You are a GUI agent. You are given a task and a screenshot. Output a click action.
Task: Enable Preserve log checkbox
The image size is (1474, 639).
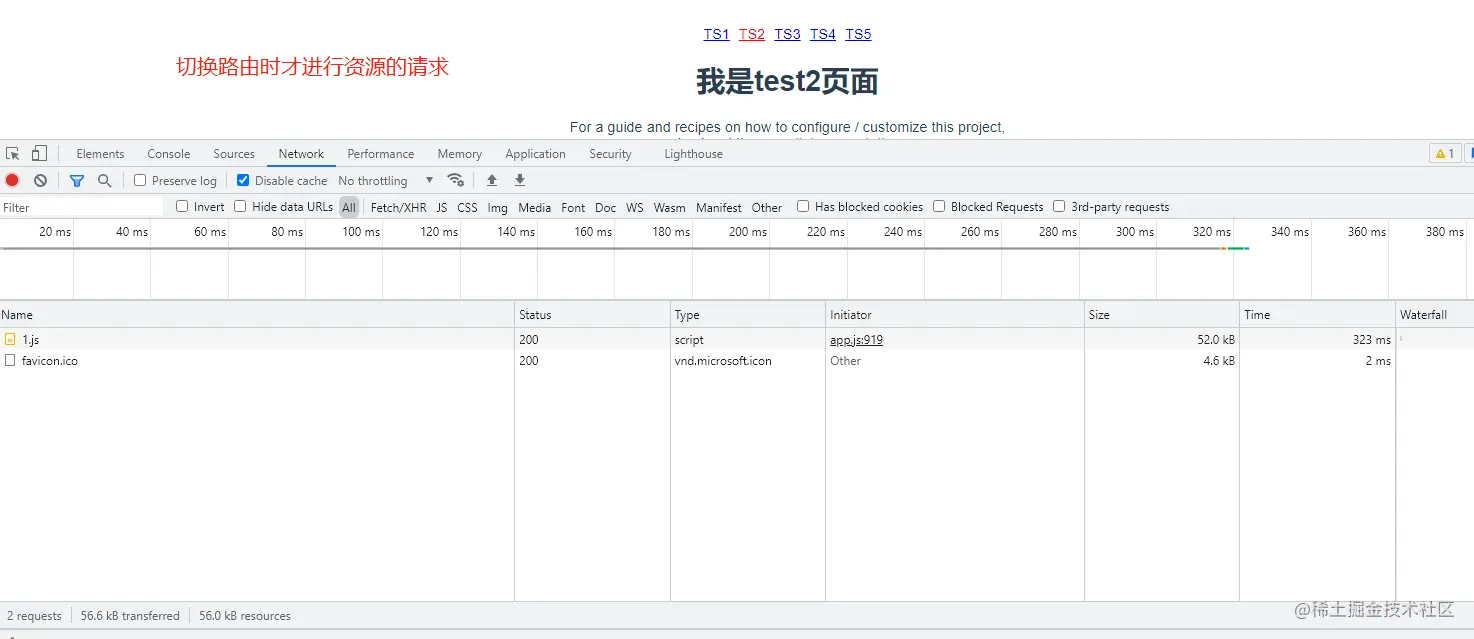tap(140, 181)
